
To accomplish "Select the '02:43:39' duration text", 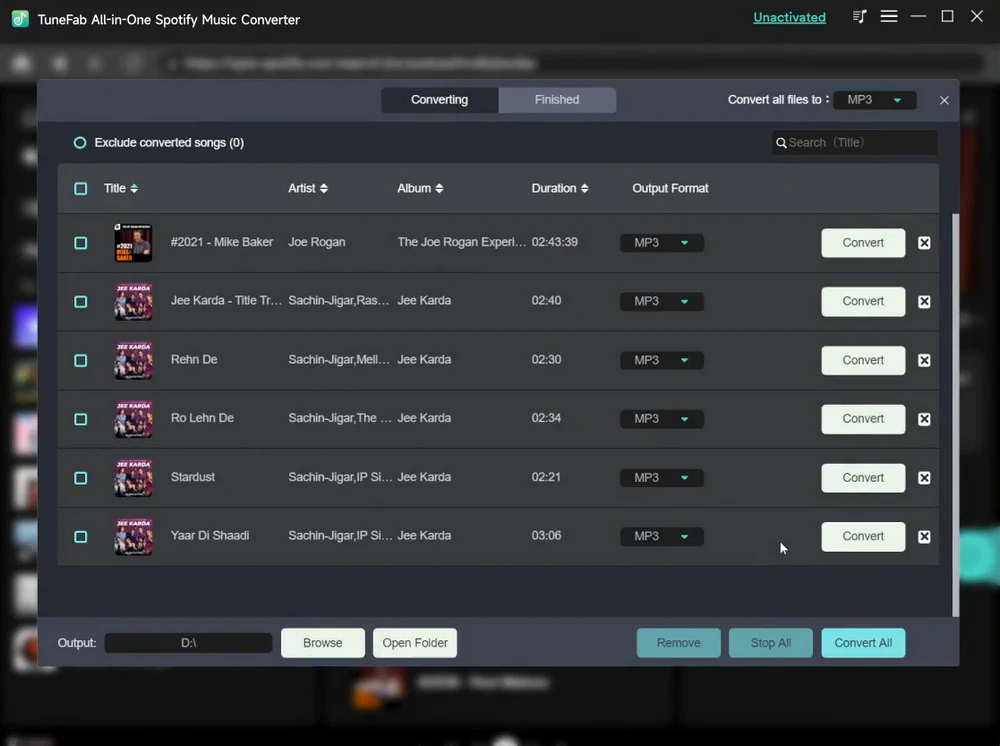I will [554, 242].
